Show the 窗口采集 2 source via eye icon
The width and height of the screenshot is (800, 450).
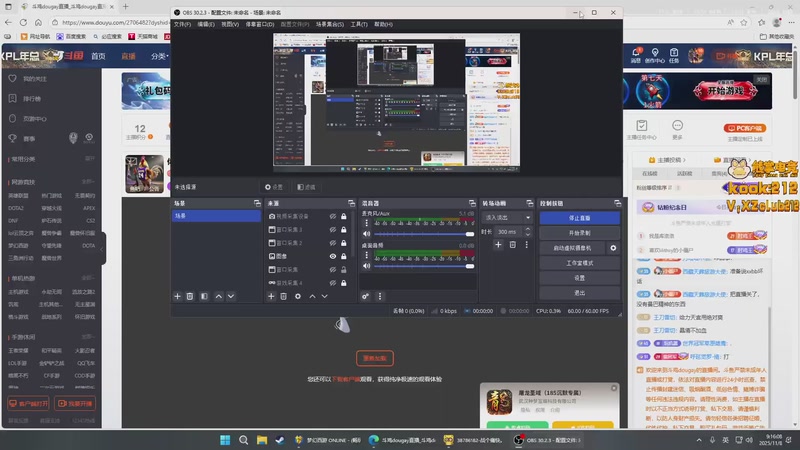pyautogui.click(x=333, y=243)
